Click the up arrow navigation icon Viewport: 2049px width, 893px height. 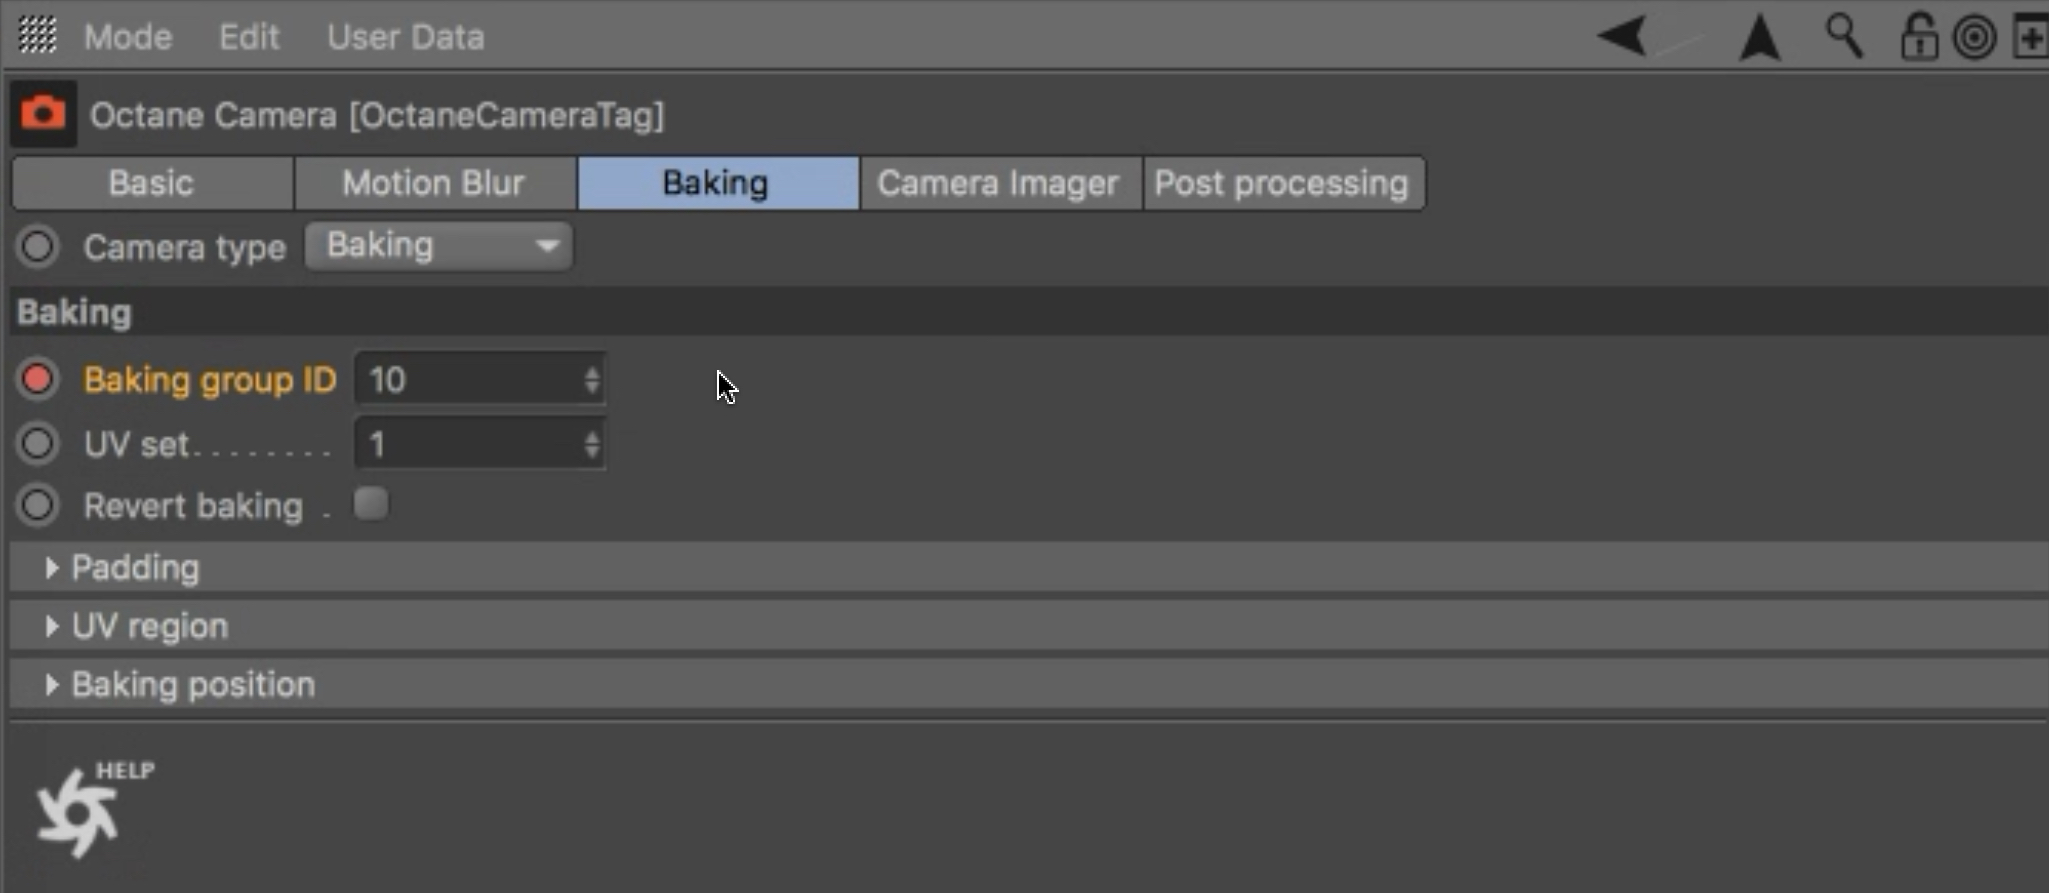pos(1760,38)
